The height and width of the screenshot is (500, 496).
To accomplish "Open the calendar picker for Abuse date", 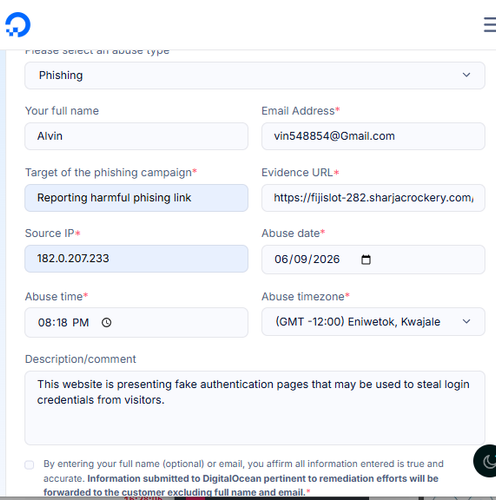I will tap(366, 259).
